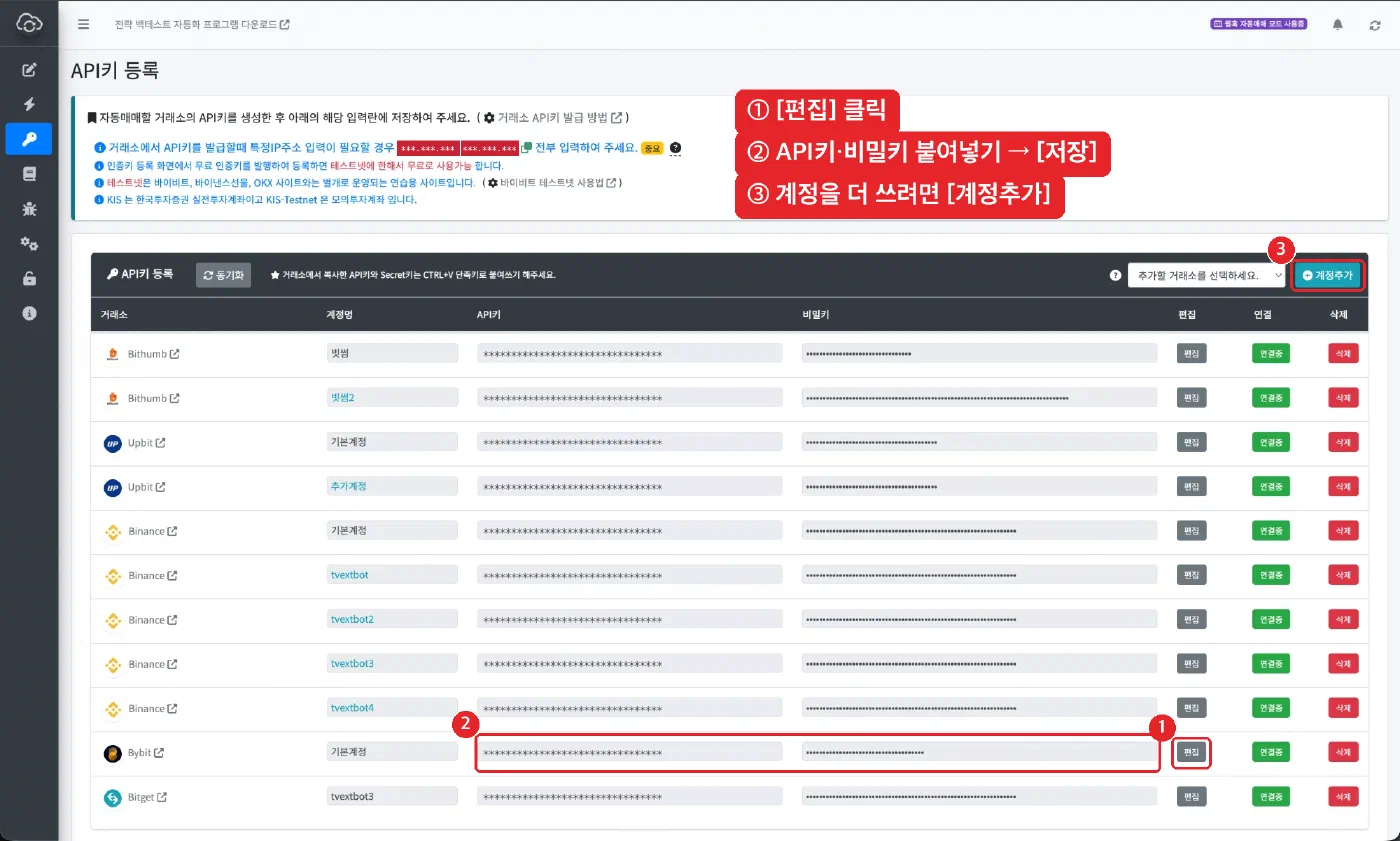The height and width of the screenshot is (841, 1400).
Task: Open the gears settings icon in sidebar
Action: (29, 244)
